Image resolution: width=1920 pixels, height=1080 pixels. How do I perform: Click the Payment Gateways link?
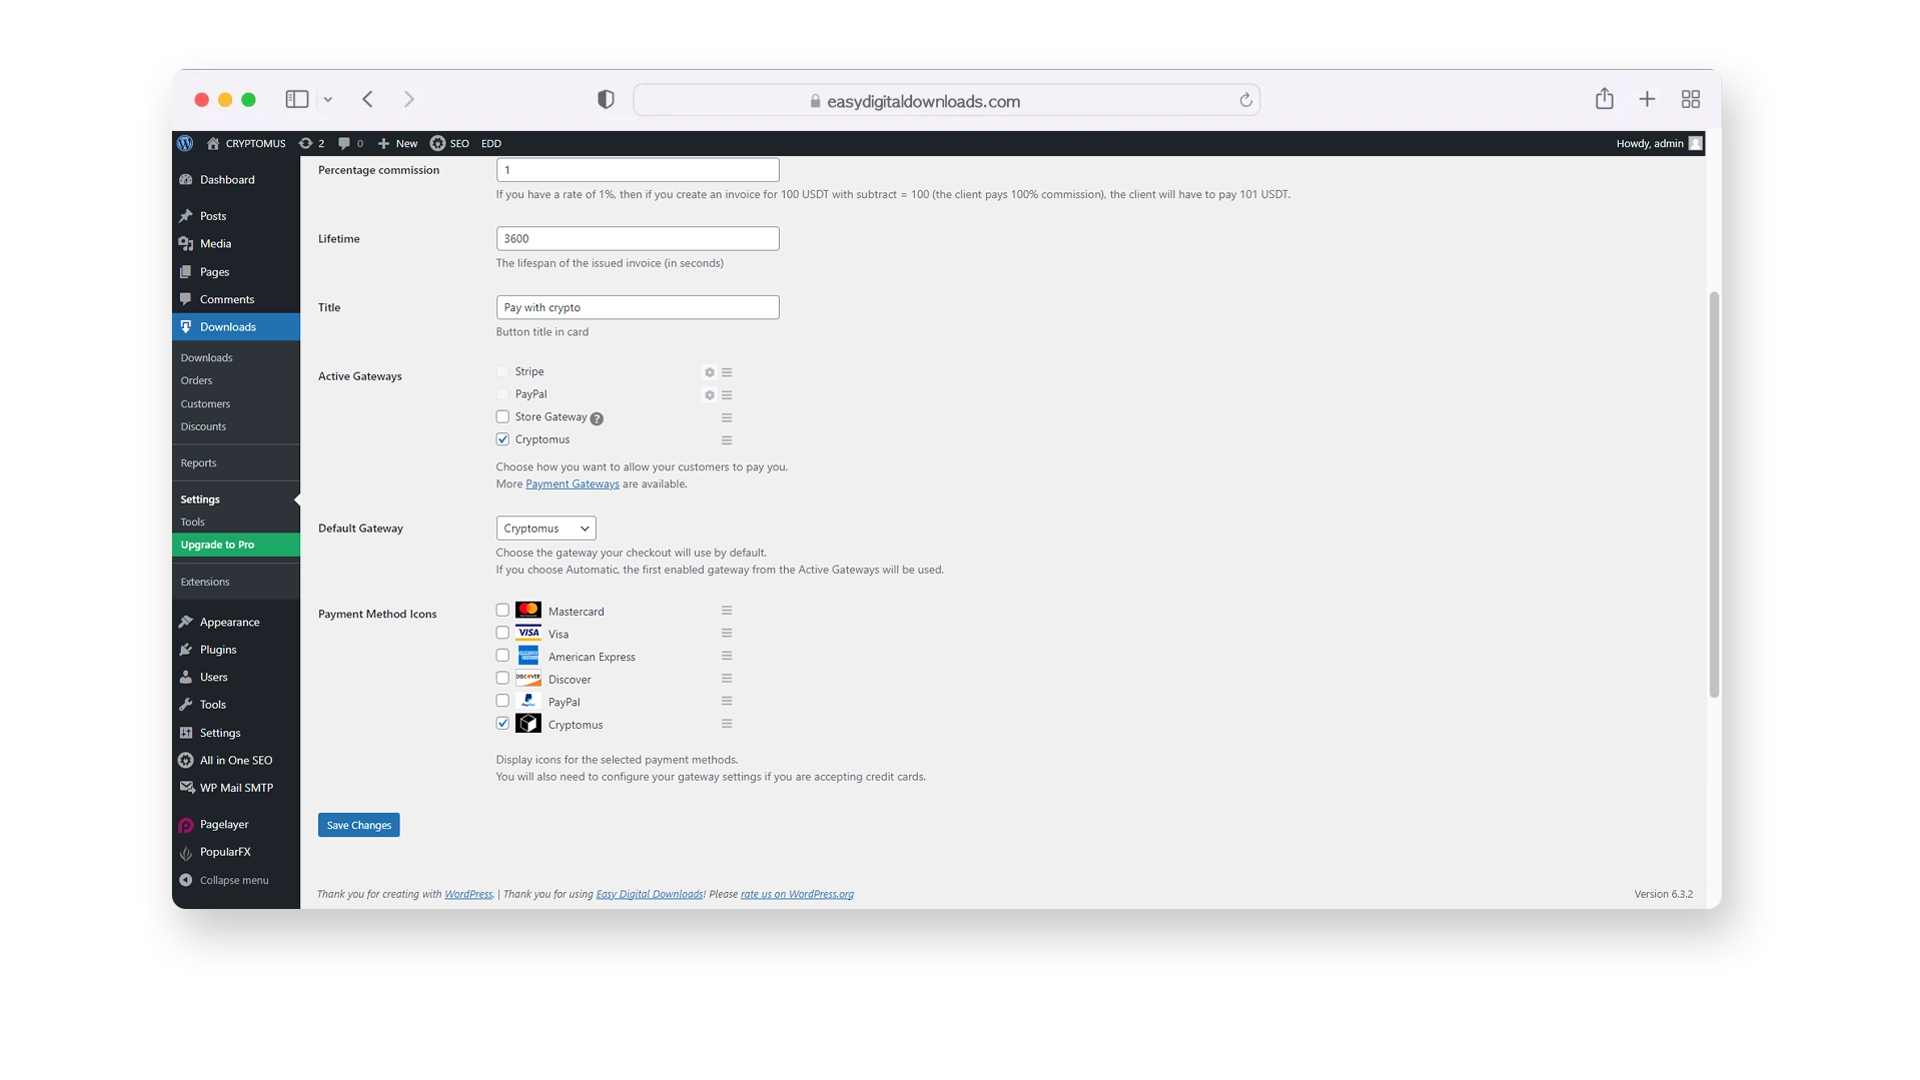pos(572,483)
